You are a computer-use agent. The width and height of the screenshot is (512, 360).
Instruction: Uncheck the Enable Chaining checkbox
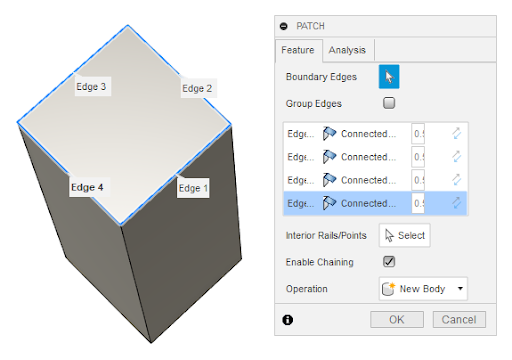coord(389,262)
